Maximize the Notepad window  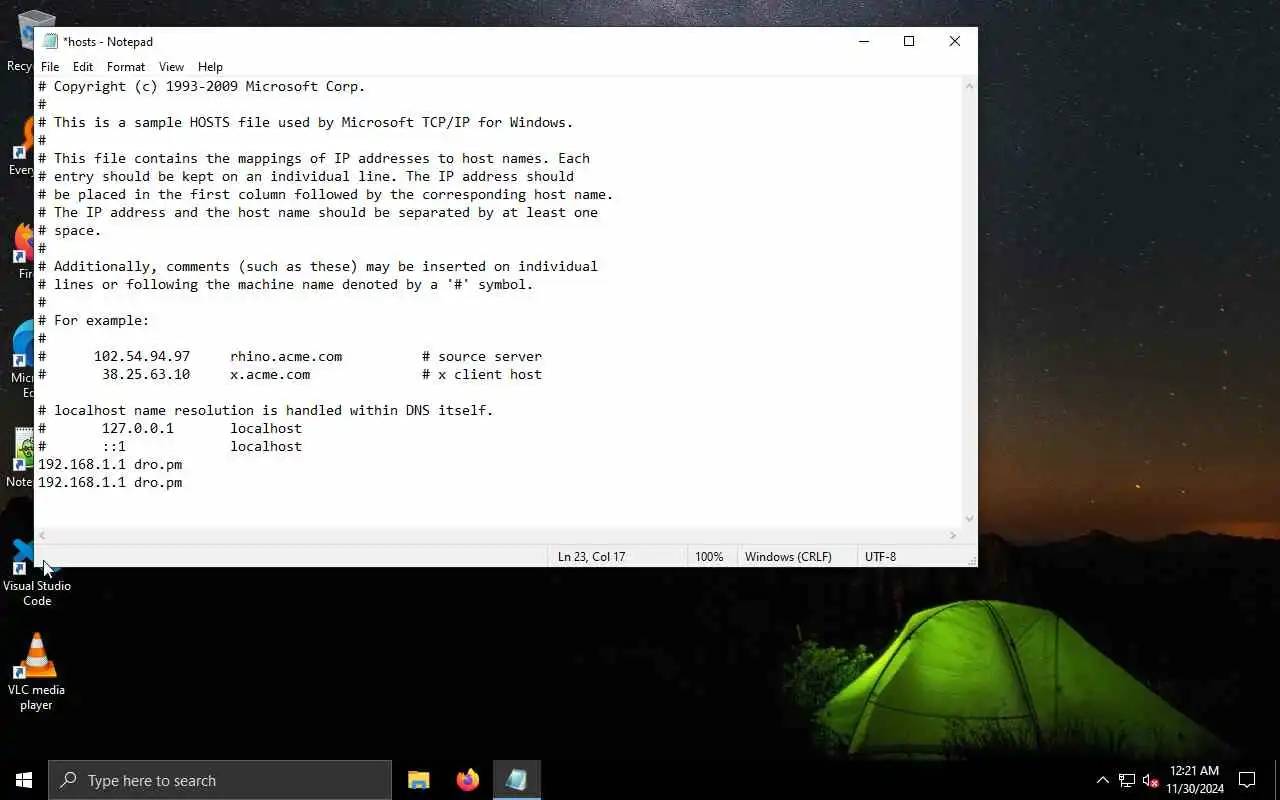pyautogui.click(x=909, y=41)
